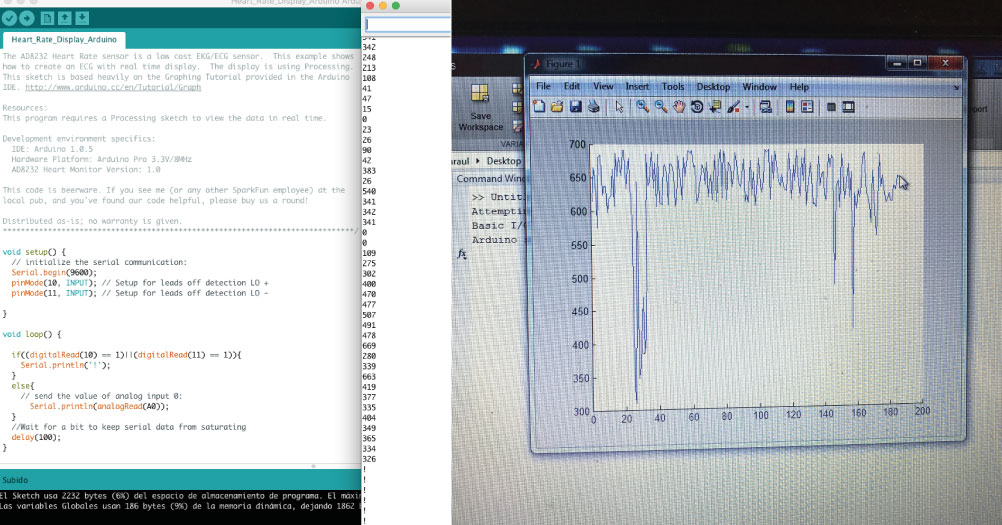Click the serial monitor input field
The image size is (1002, 525).
408,24
